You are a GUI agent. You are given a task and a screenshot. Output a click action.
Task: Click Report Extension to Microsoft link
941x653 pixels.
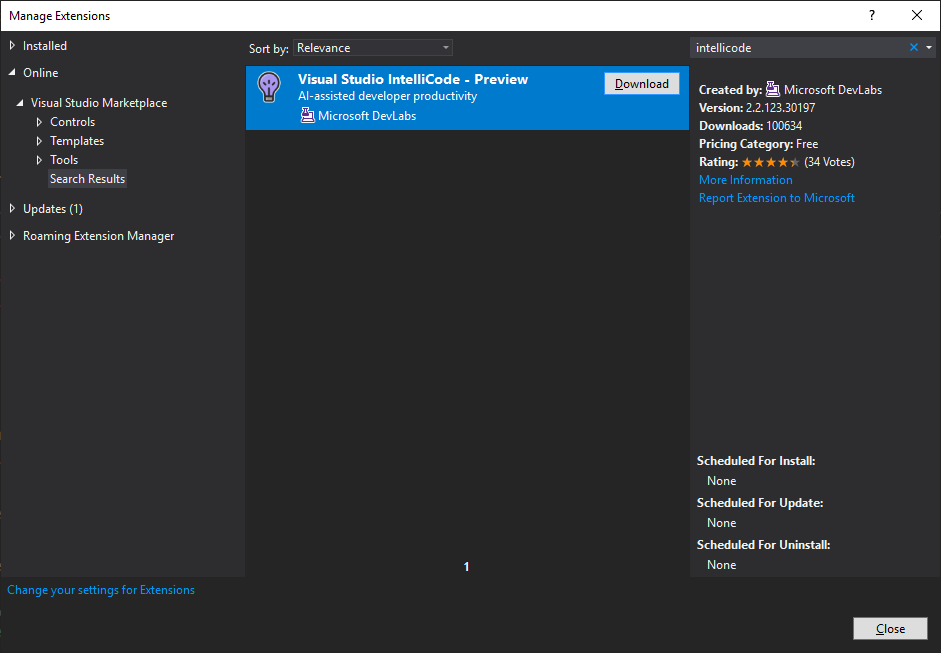pos(777,198)
